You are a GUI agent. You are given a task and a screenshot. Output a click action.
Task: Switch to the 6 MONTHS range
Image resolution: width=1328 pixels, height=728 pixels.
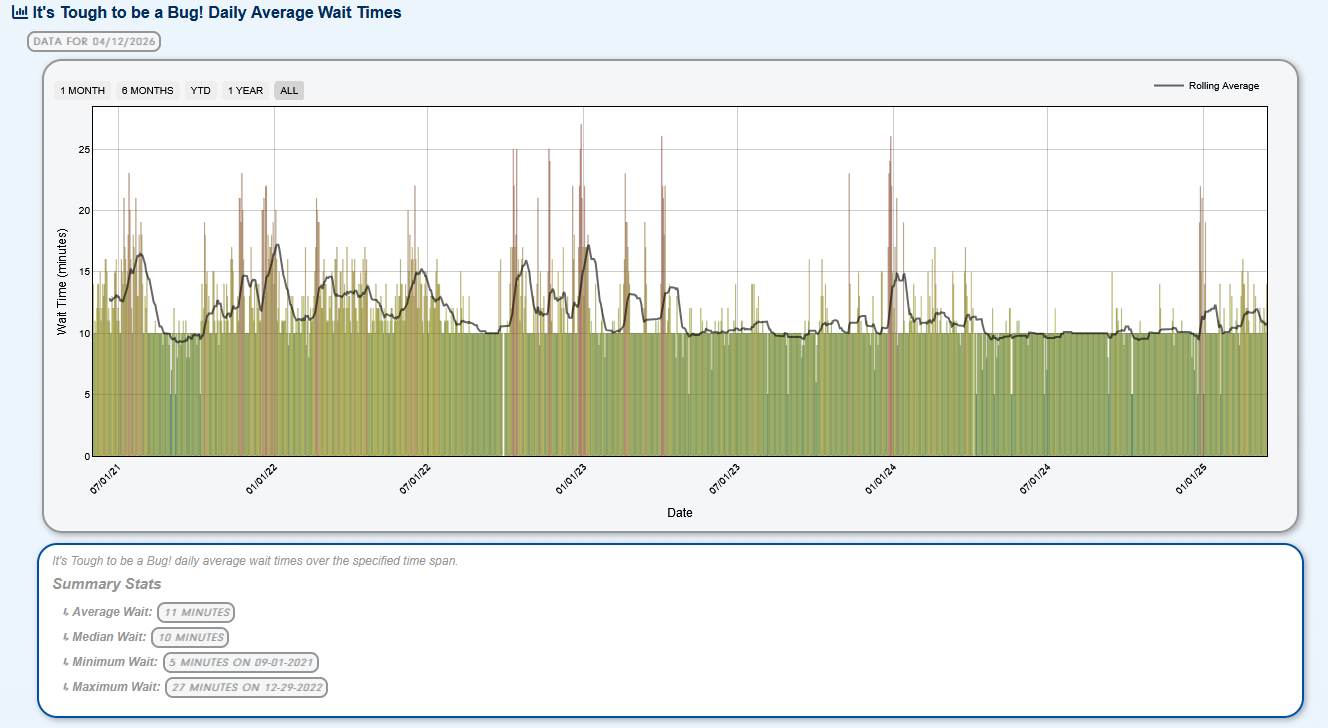point(147,91)
